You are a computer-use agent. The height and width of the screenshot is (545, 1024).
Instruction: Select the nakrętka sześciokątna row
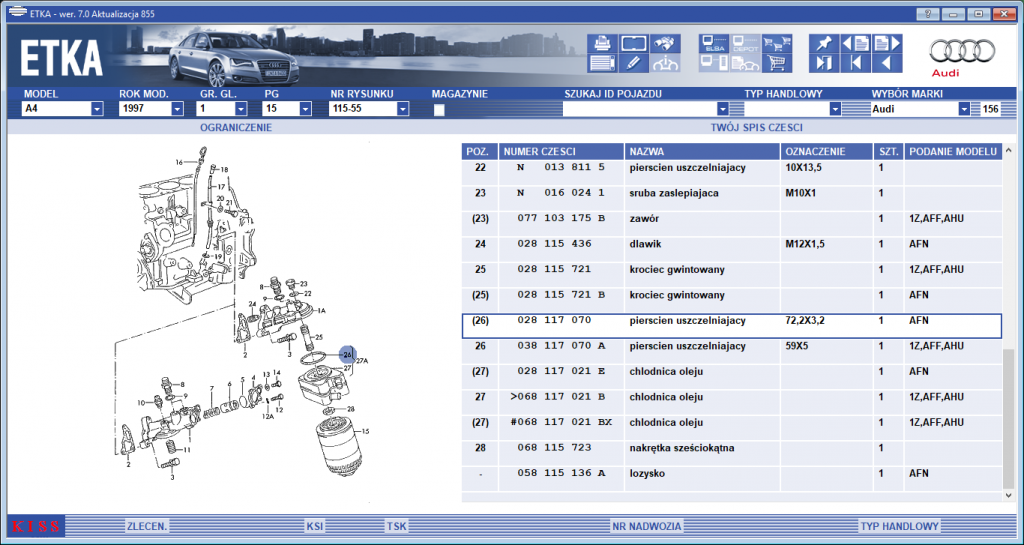(731, 452)
